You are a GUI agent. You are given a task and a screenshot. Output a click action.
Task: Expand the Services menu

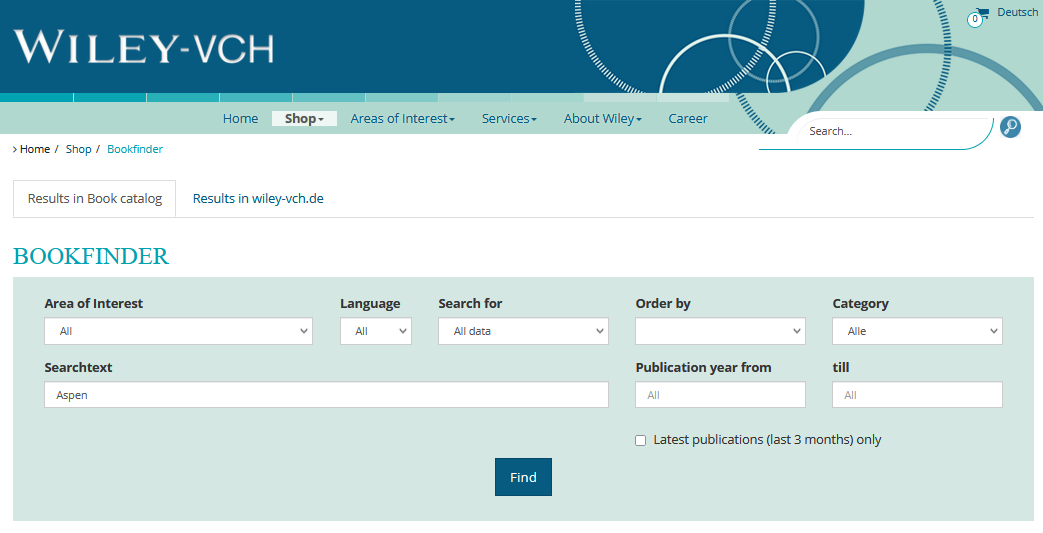tap(509, 118)
